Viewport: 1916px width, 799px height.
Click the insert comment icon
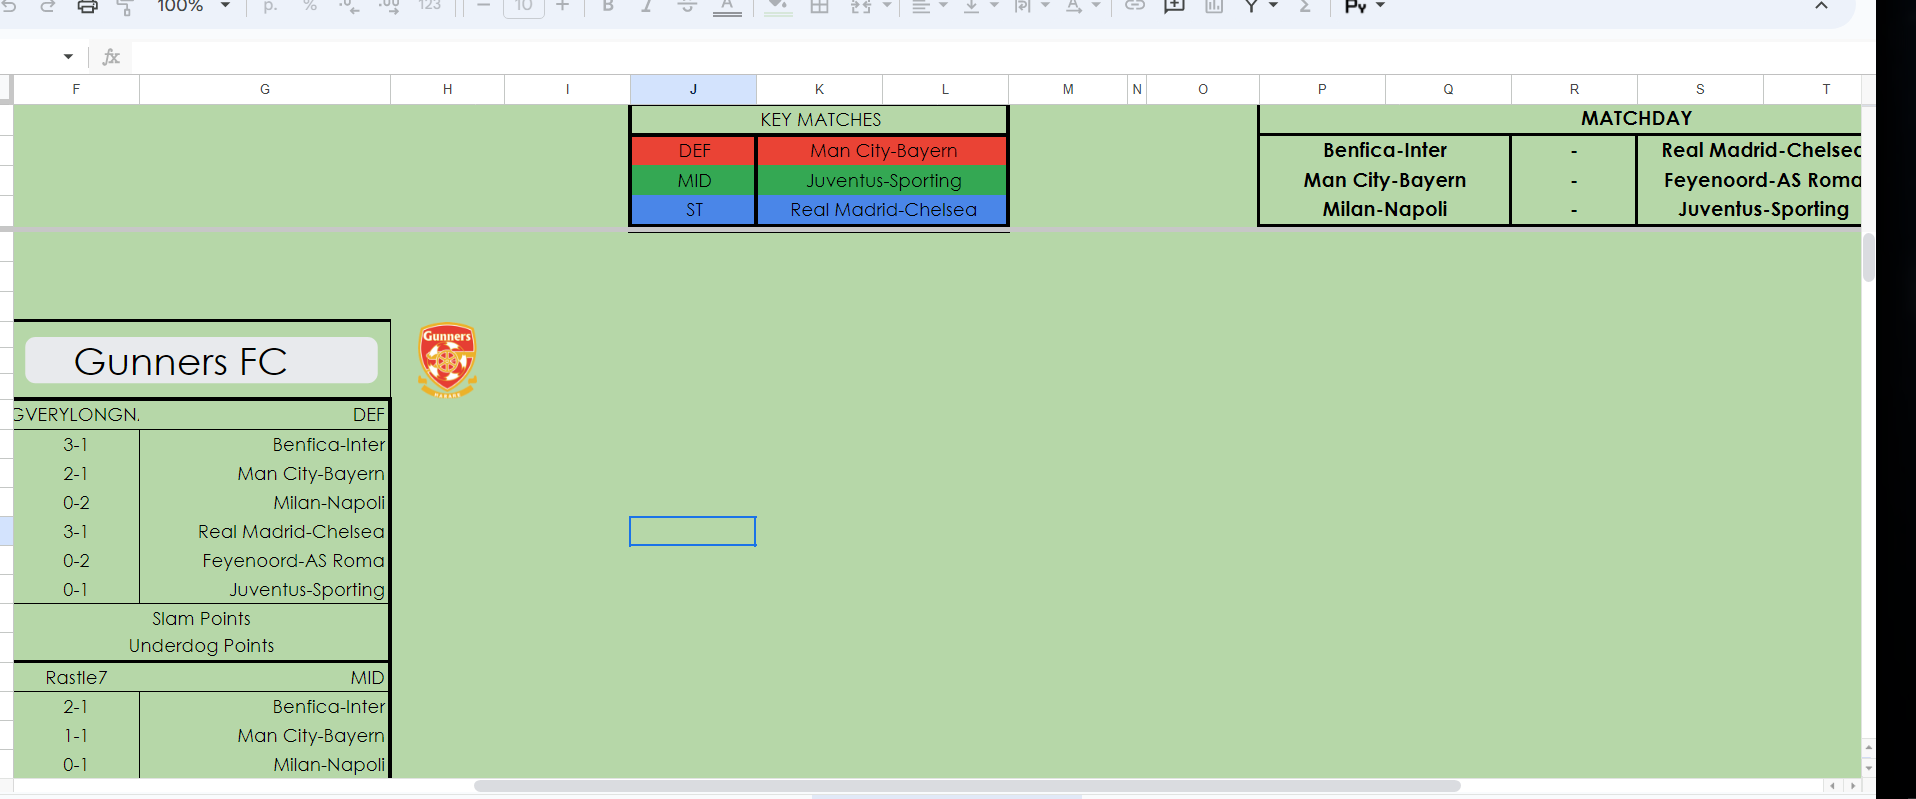click(x=1174, y=6)
